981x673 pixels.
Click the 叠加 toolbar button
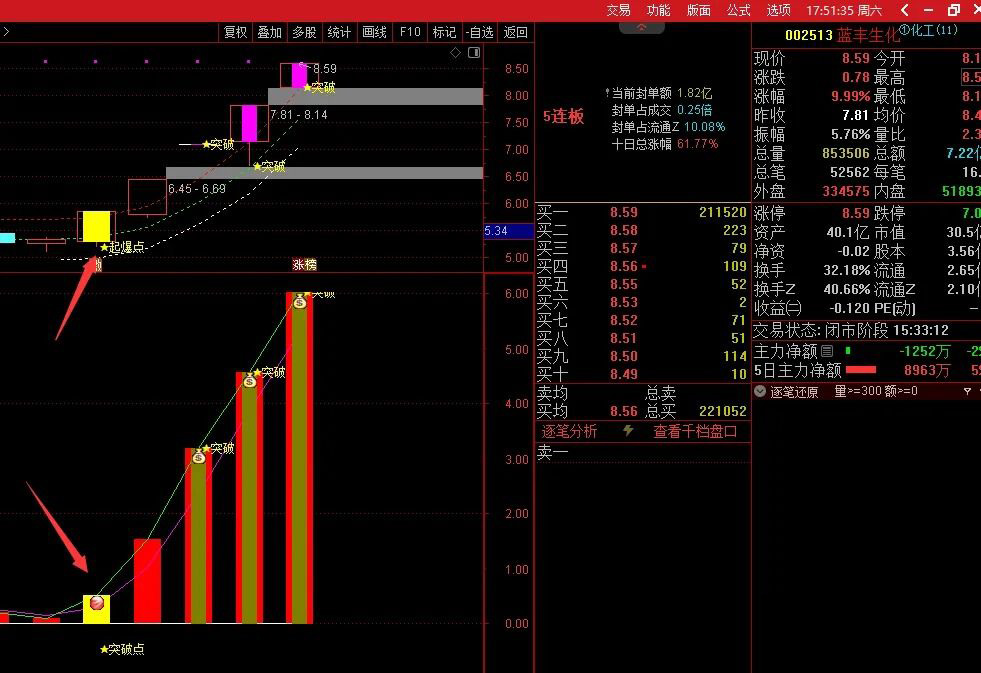(270, 32)
